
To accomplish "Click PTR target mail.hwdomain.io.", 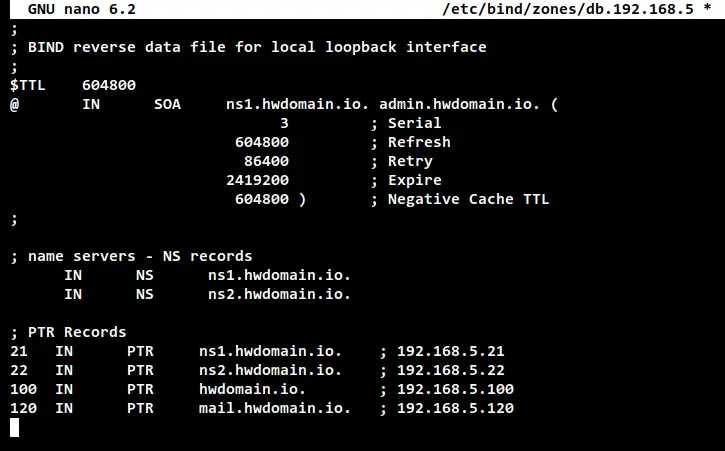I will tap(275, 408).
